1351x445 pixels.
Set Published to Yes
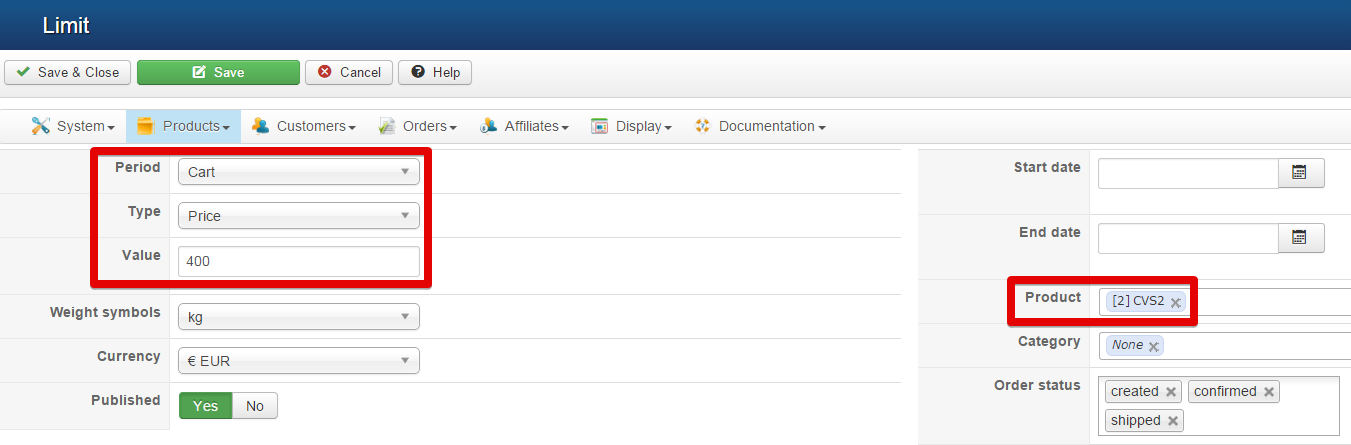(206, 405)
